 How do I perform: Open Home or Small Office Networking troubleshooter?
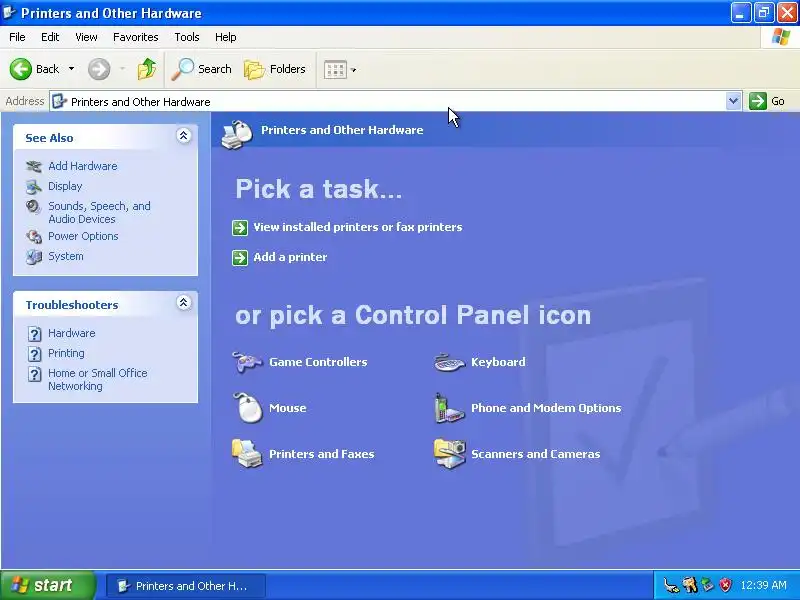click(x=98, y=380)
